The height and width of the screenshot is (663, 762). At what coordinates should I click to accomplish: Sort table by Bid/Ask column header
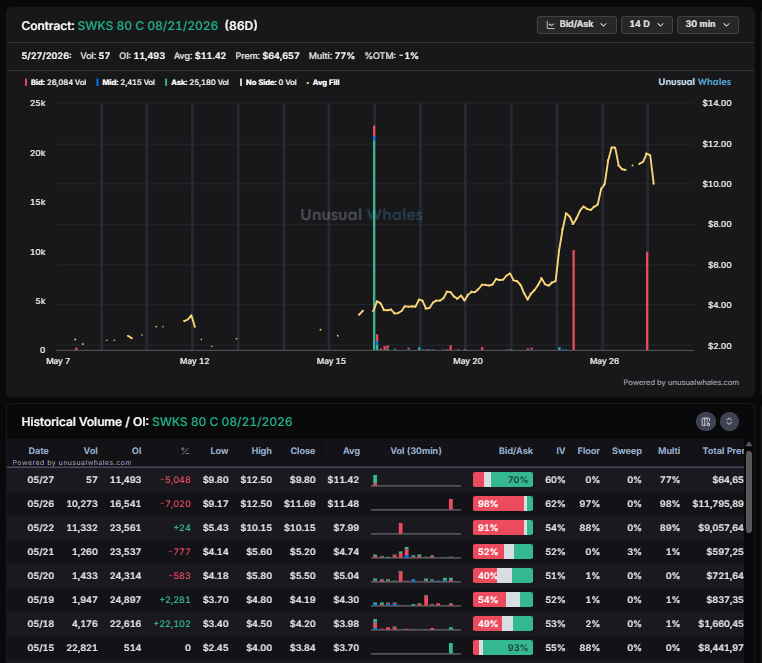[516, 451]
